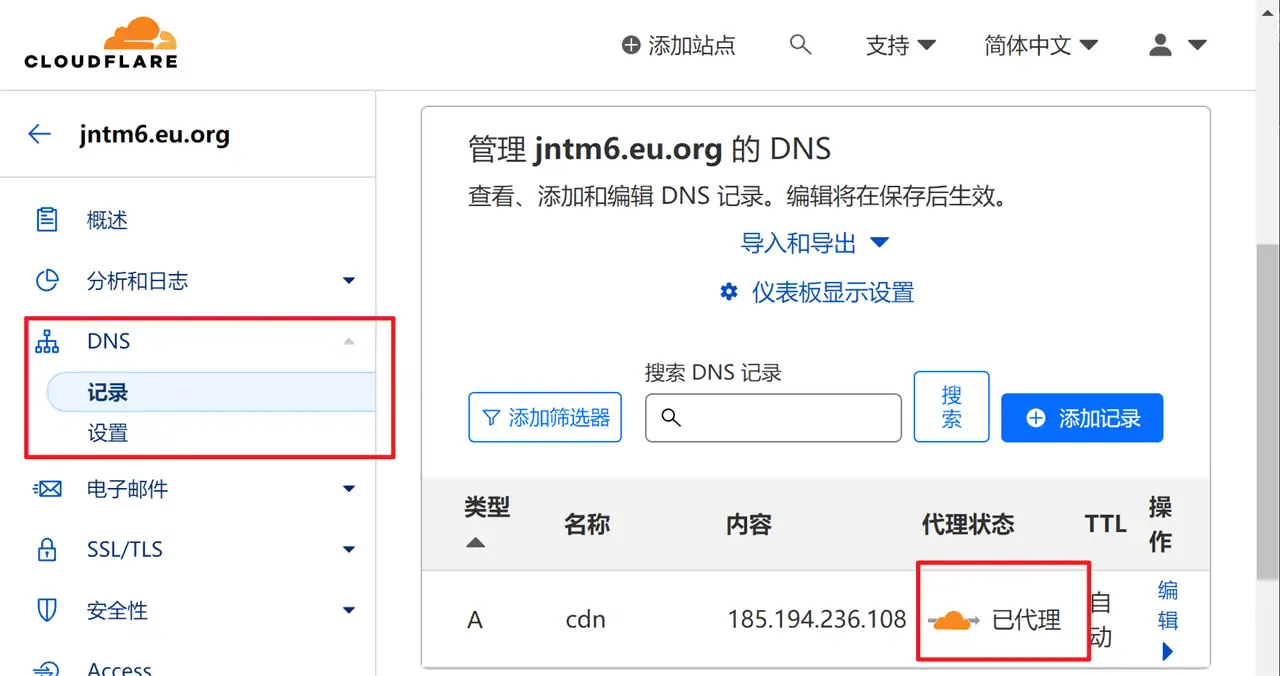
Task: Click the Cloudflare logo
Action: [x=101, y=43]
